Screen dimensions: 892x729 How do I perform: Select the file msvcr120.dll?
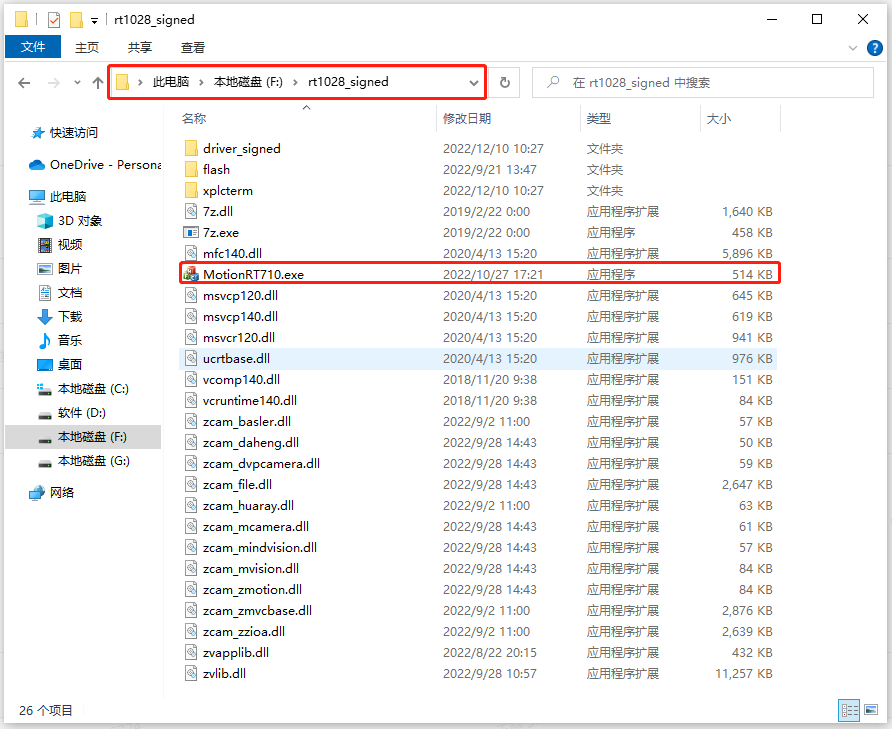[238, 337]
